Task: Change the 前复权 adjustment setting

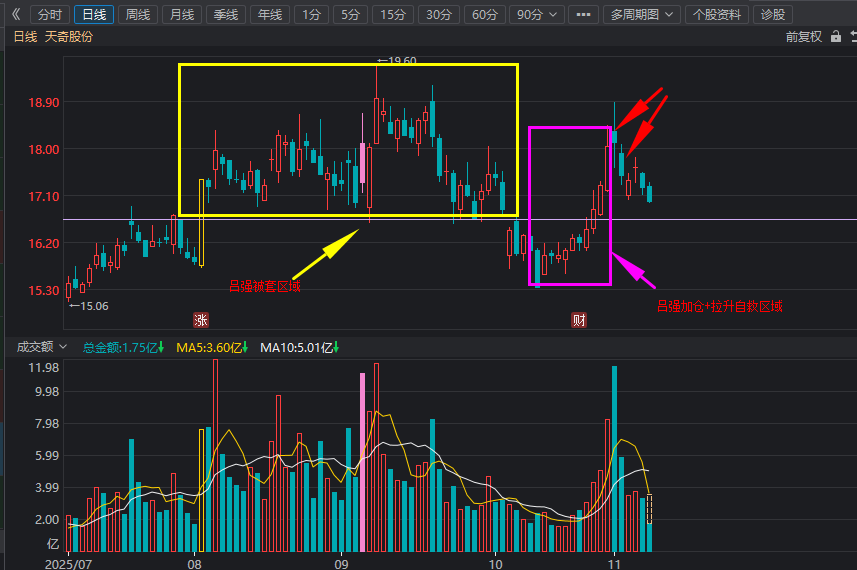Action: pyautogui.click(x=803, y=37)
